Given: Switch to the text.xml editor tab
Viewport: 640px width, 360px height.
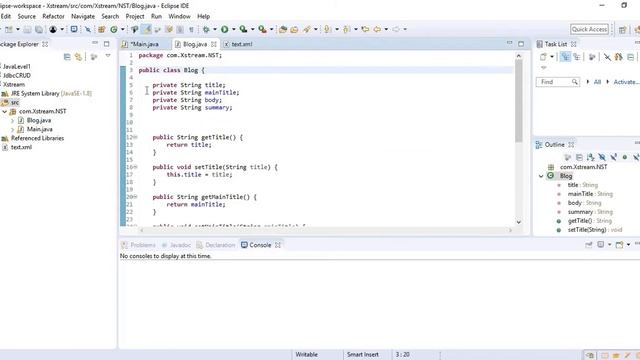Looking at the screenshot, I should pos(242,44).
